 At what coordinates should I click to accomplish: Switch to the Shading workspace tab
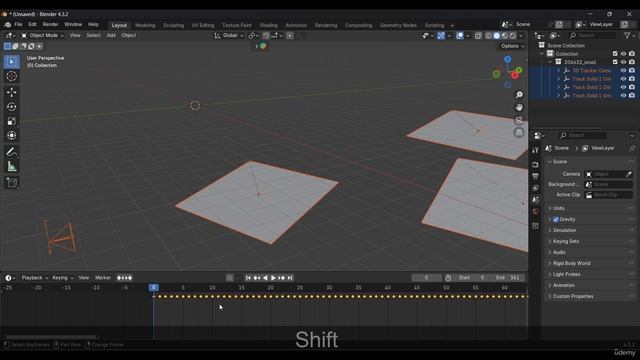coord(268,25)
